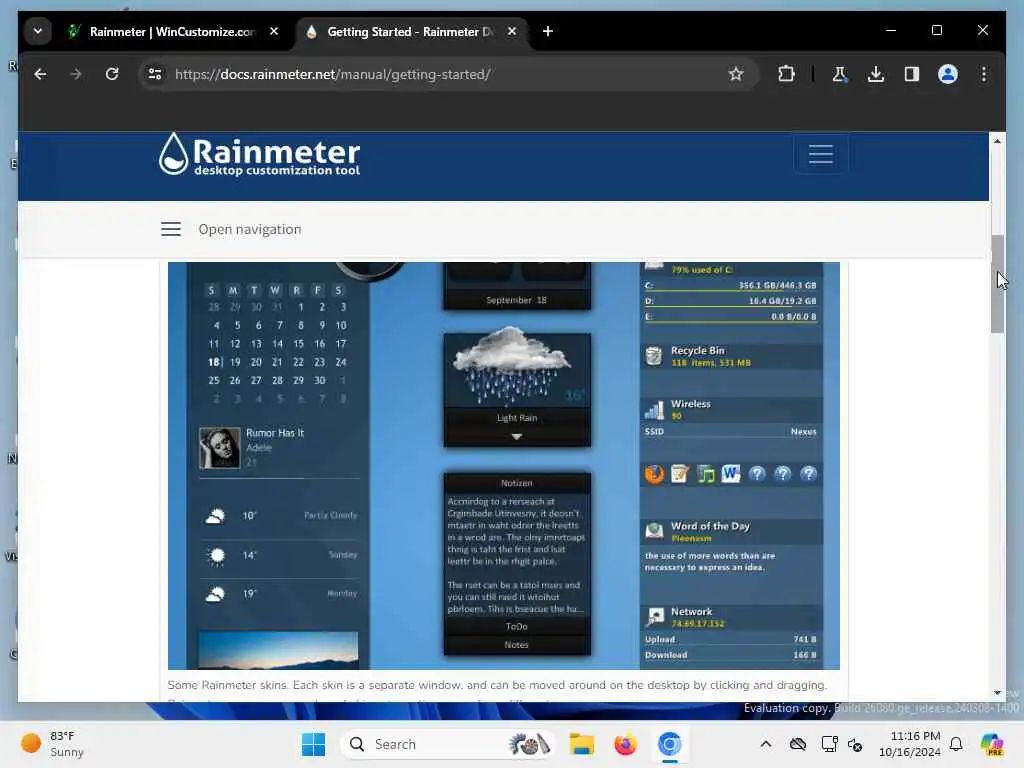This screenshot has height=768, width=1024.
Task: Click the Firefox icon in skin launcher row
Action: coord(654,474)
